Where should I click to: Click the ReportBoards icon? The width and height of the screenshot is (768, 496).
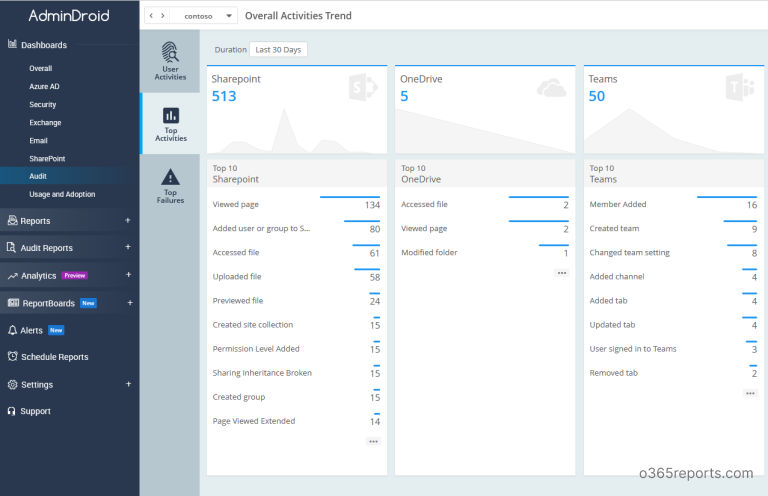(x=13, y=303)
